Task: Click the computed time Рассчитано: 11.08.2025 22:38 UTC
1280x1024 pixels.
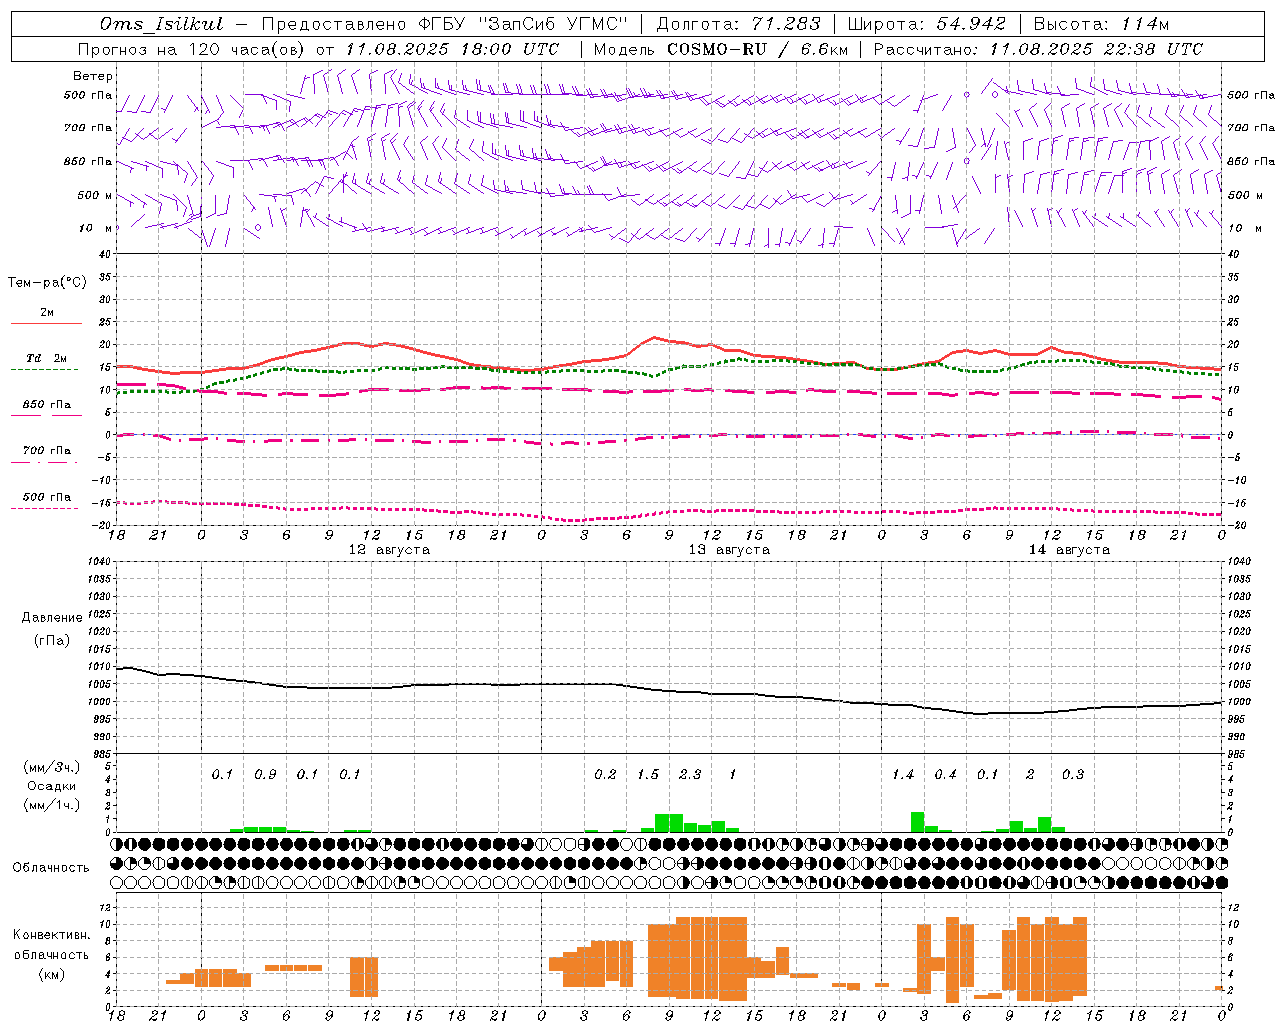Action: coord(1038,49)
